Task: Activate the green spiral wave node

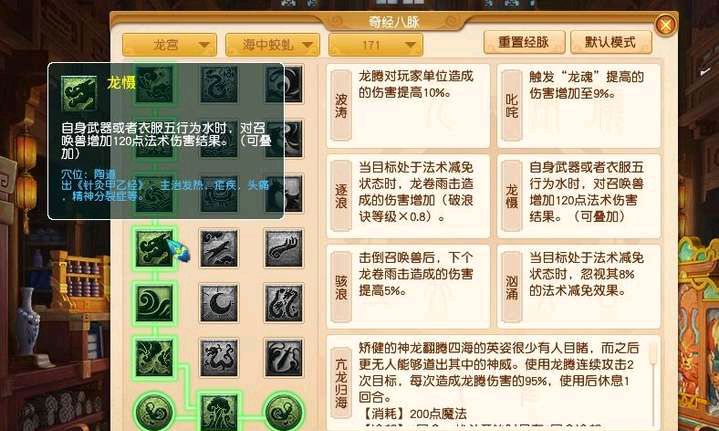Action: 155,303
